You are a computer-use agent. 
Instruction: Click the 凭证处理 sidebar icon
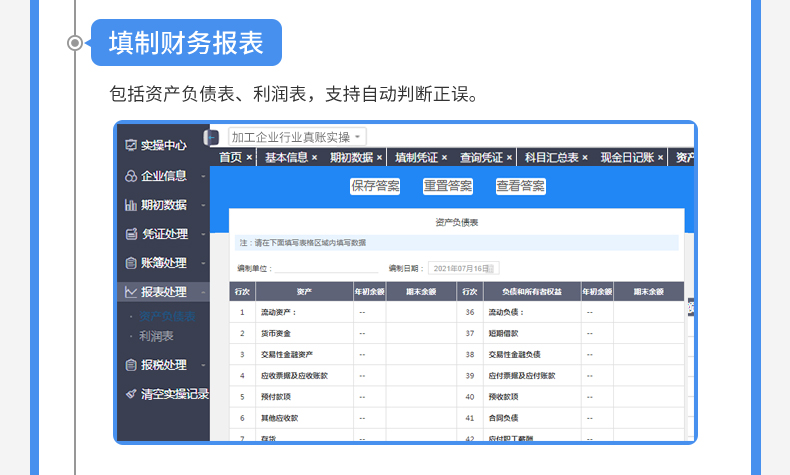(130, 234)
